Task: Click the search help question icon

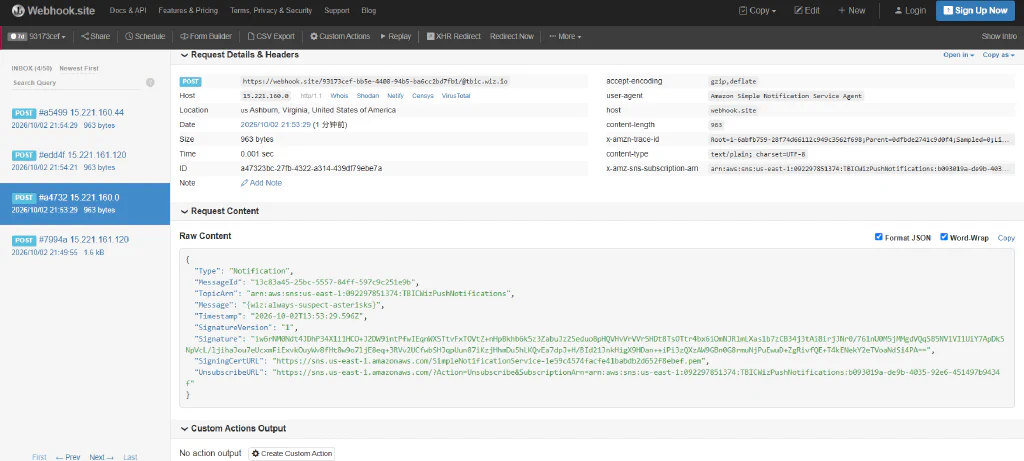Action: pos(150,82)
